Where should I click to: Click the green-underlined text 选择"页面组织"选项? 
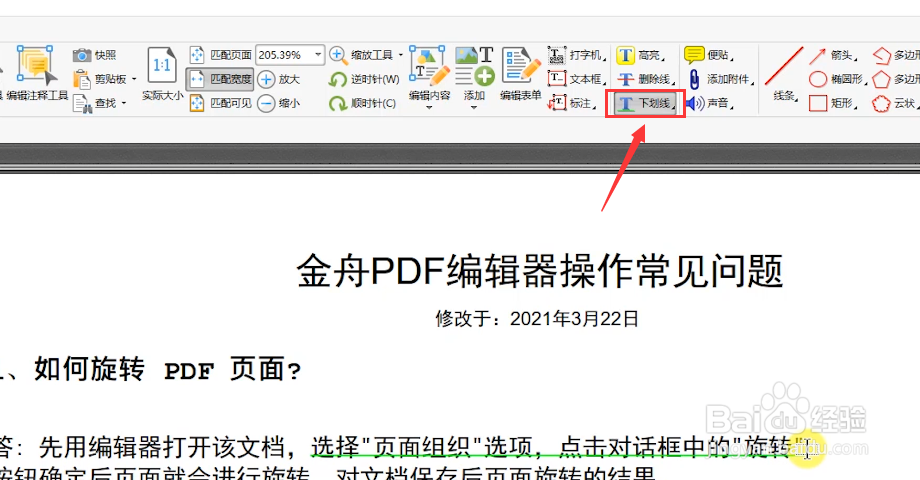(x=422, y=447)
